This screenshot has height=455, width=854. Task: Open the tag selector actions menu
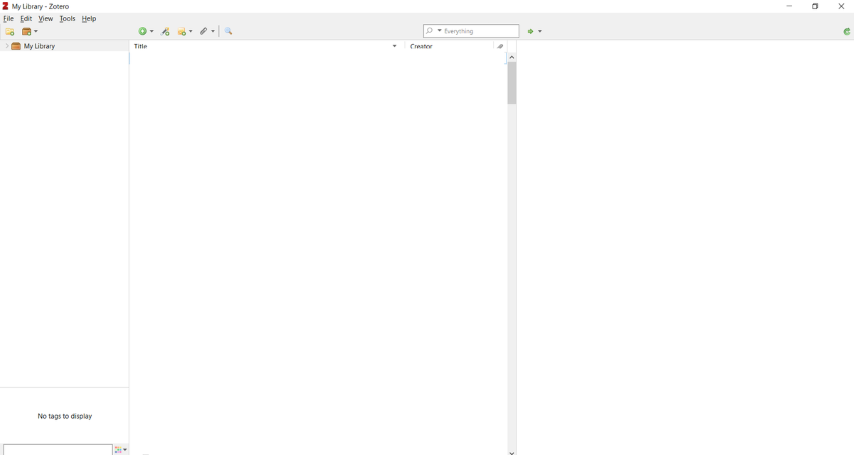point(121,450)
